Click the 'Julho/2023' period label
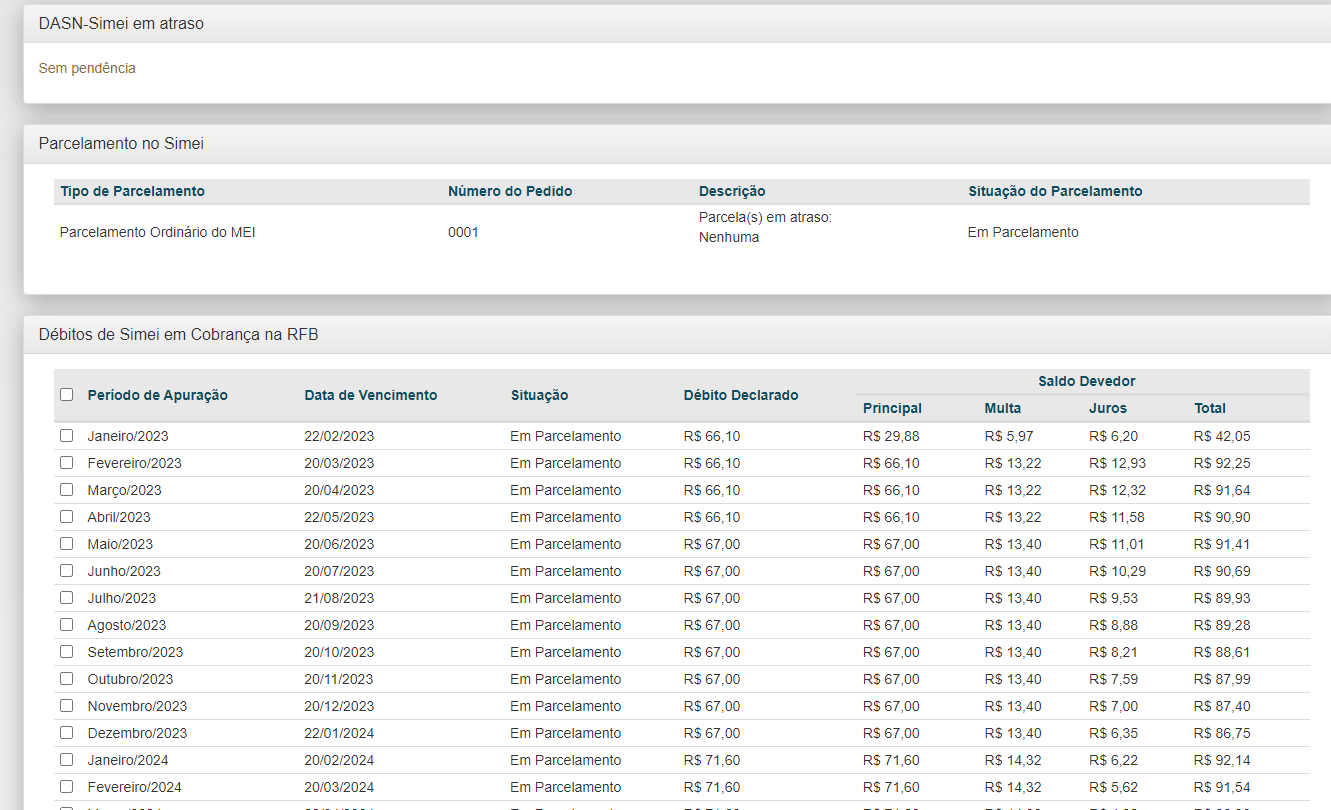 coord(121,598)
